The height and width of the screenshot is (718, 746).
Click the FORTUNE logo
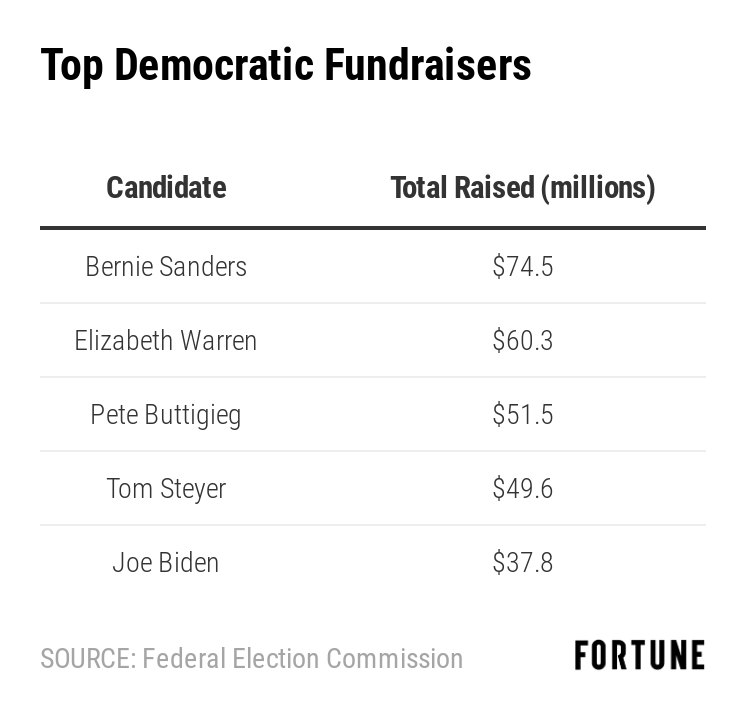639,656
